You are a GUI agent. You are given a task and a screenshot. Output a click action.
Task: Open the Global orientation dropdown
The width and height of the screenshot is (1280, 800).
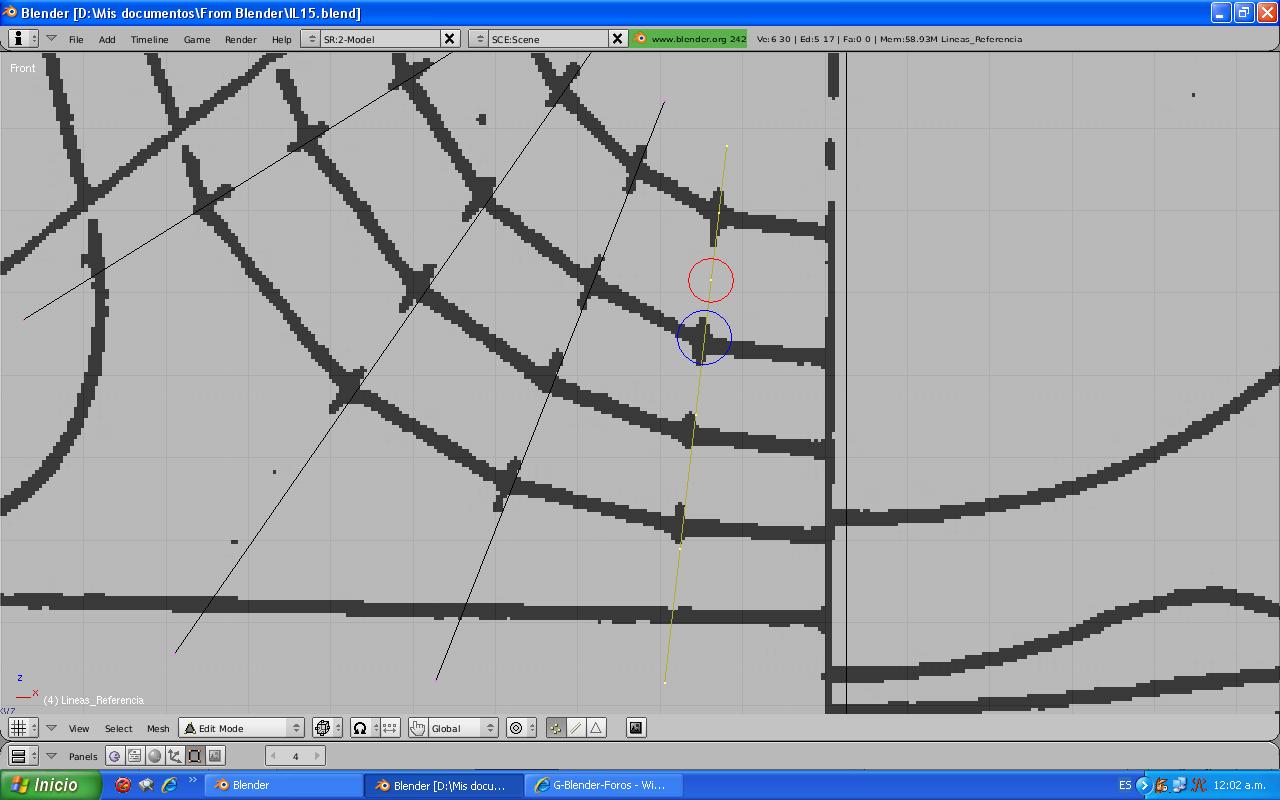(x=463, y=728)
